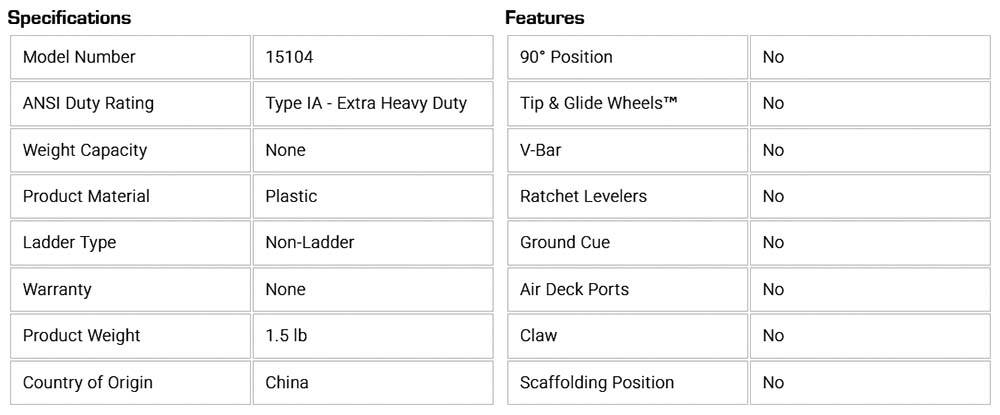Click the Tip & Glide Wheels™ label

tap(592, 103)
